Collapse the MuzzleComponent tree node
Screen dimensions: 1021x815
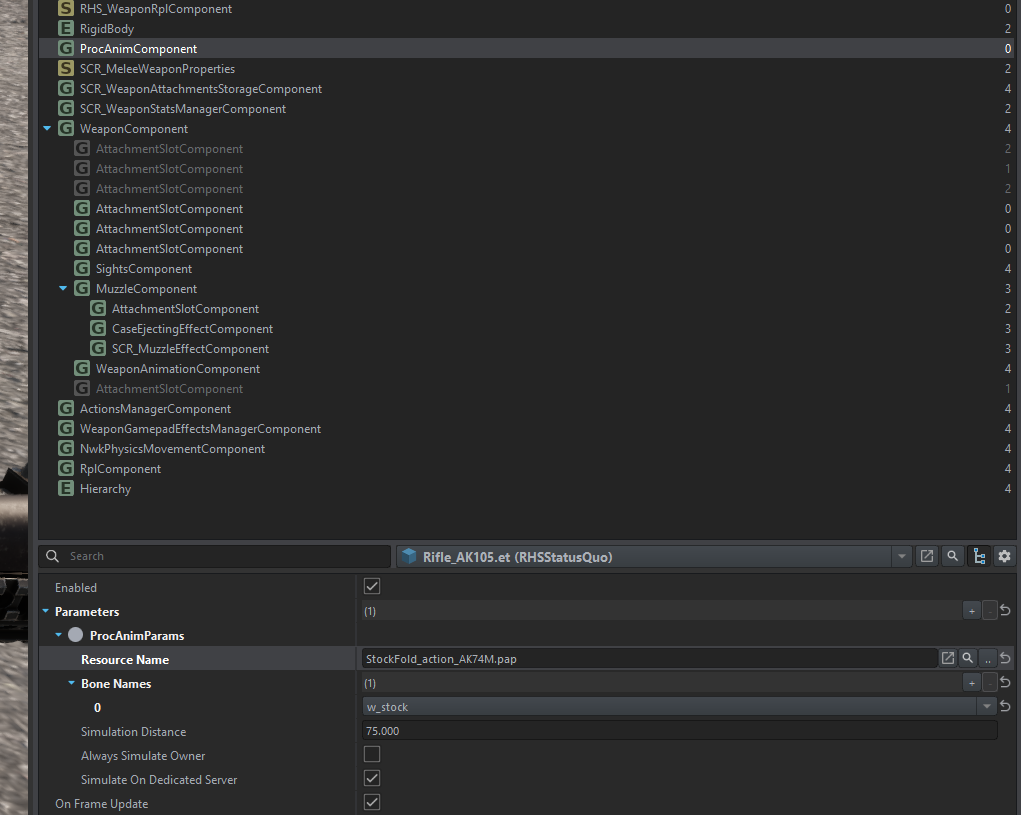(x=63, y=289)
